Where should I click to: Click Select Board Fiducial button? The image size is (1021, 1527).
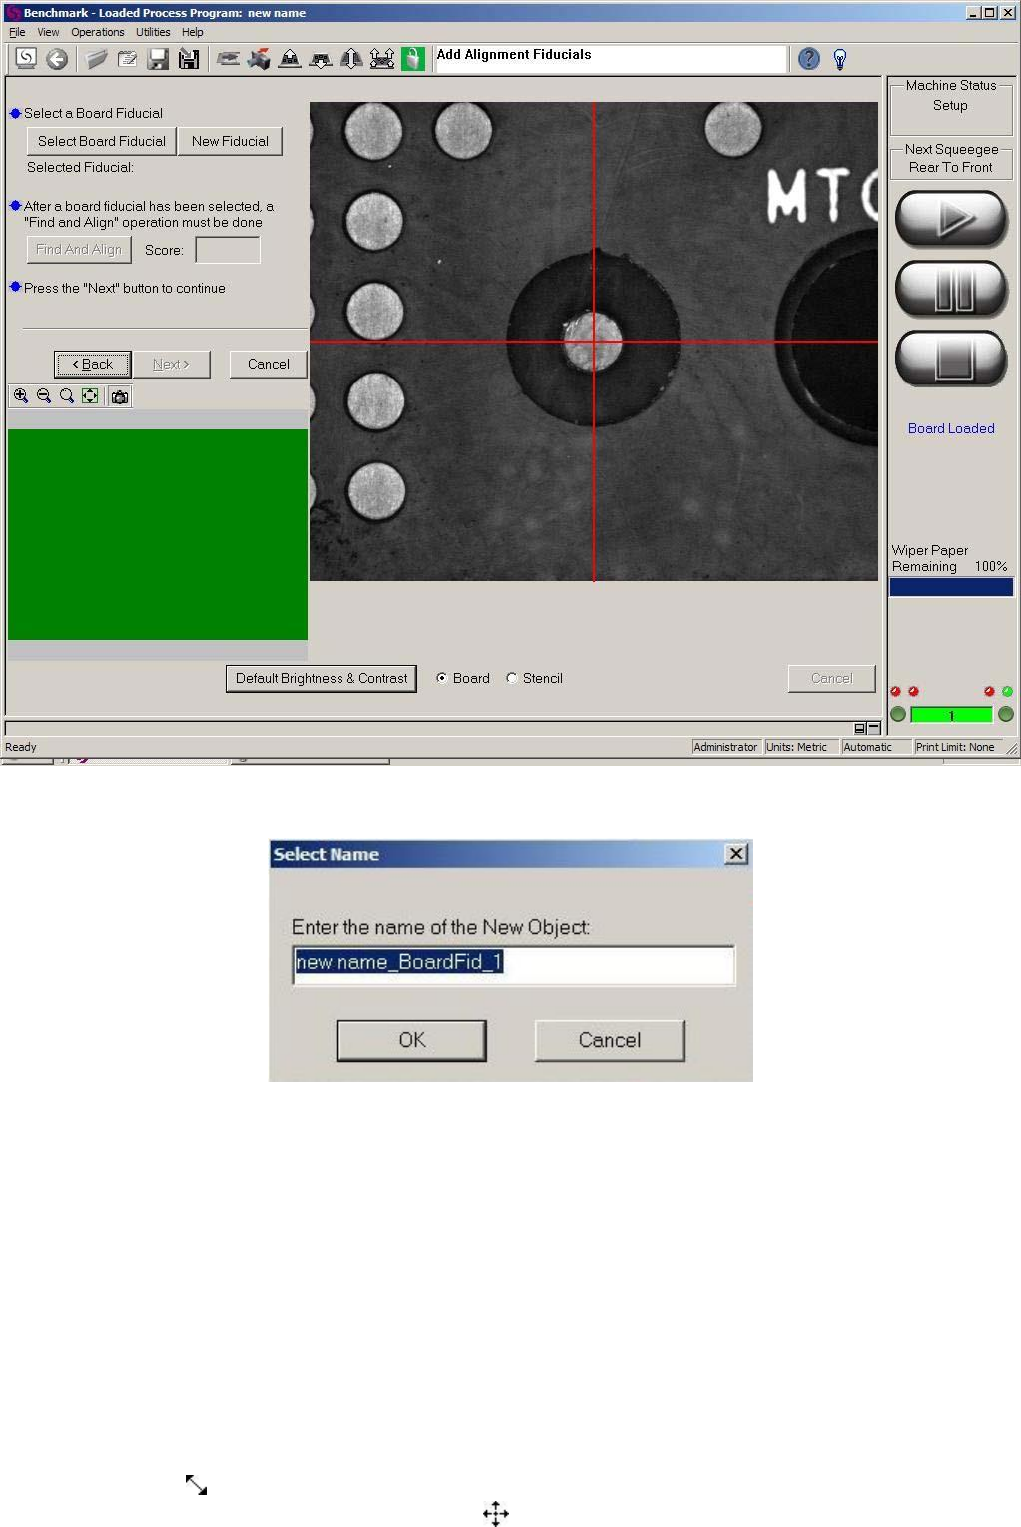click(x=102, y=141)
